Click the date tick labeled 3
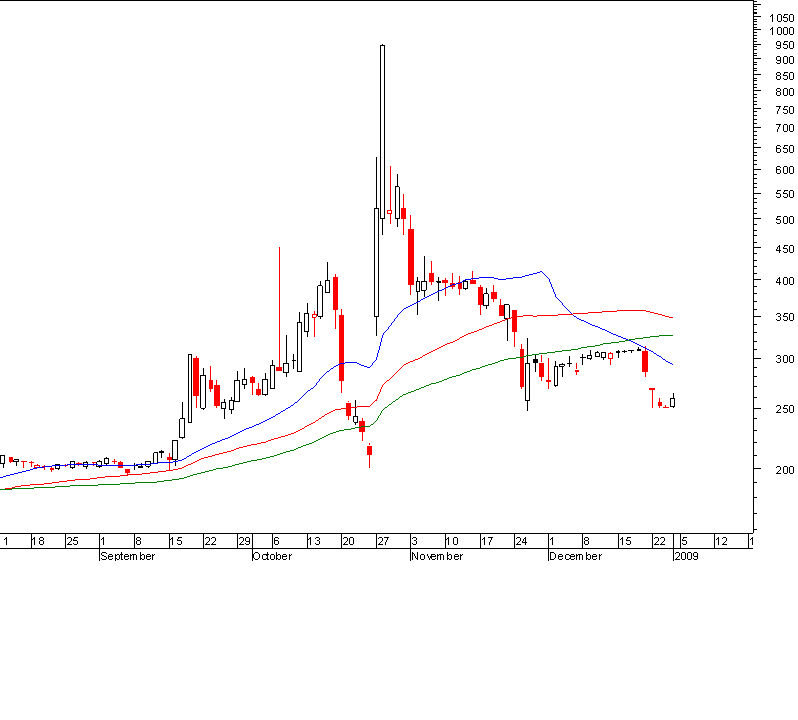The width and height of the screenshot is (798, 720). (414, 541)
